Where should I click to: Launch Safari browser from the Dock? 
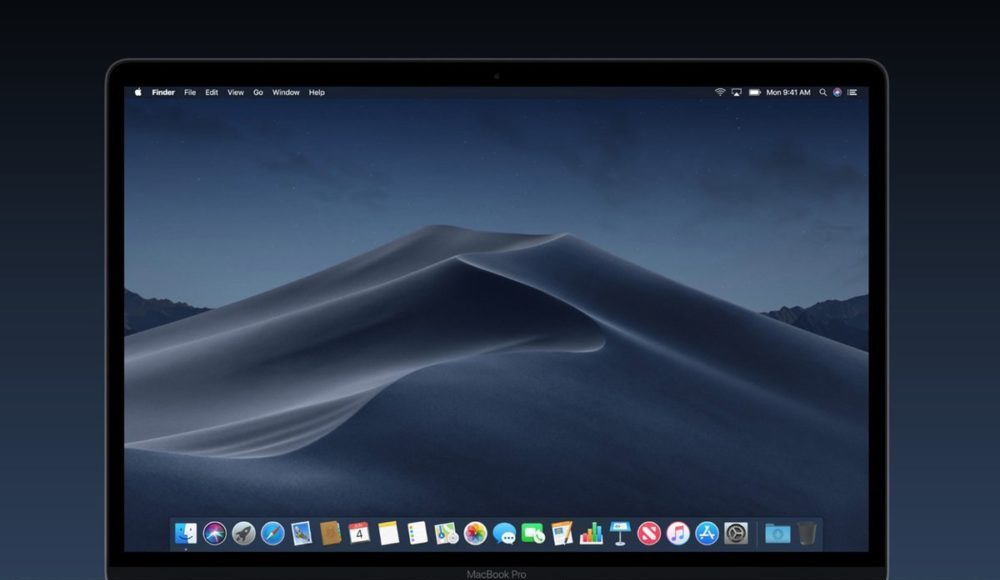click(272, 533)
